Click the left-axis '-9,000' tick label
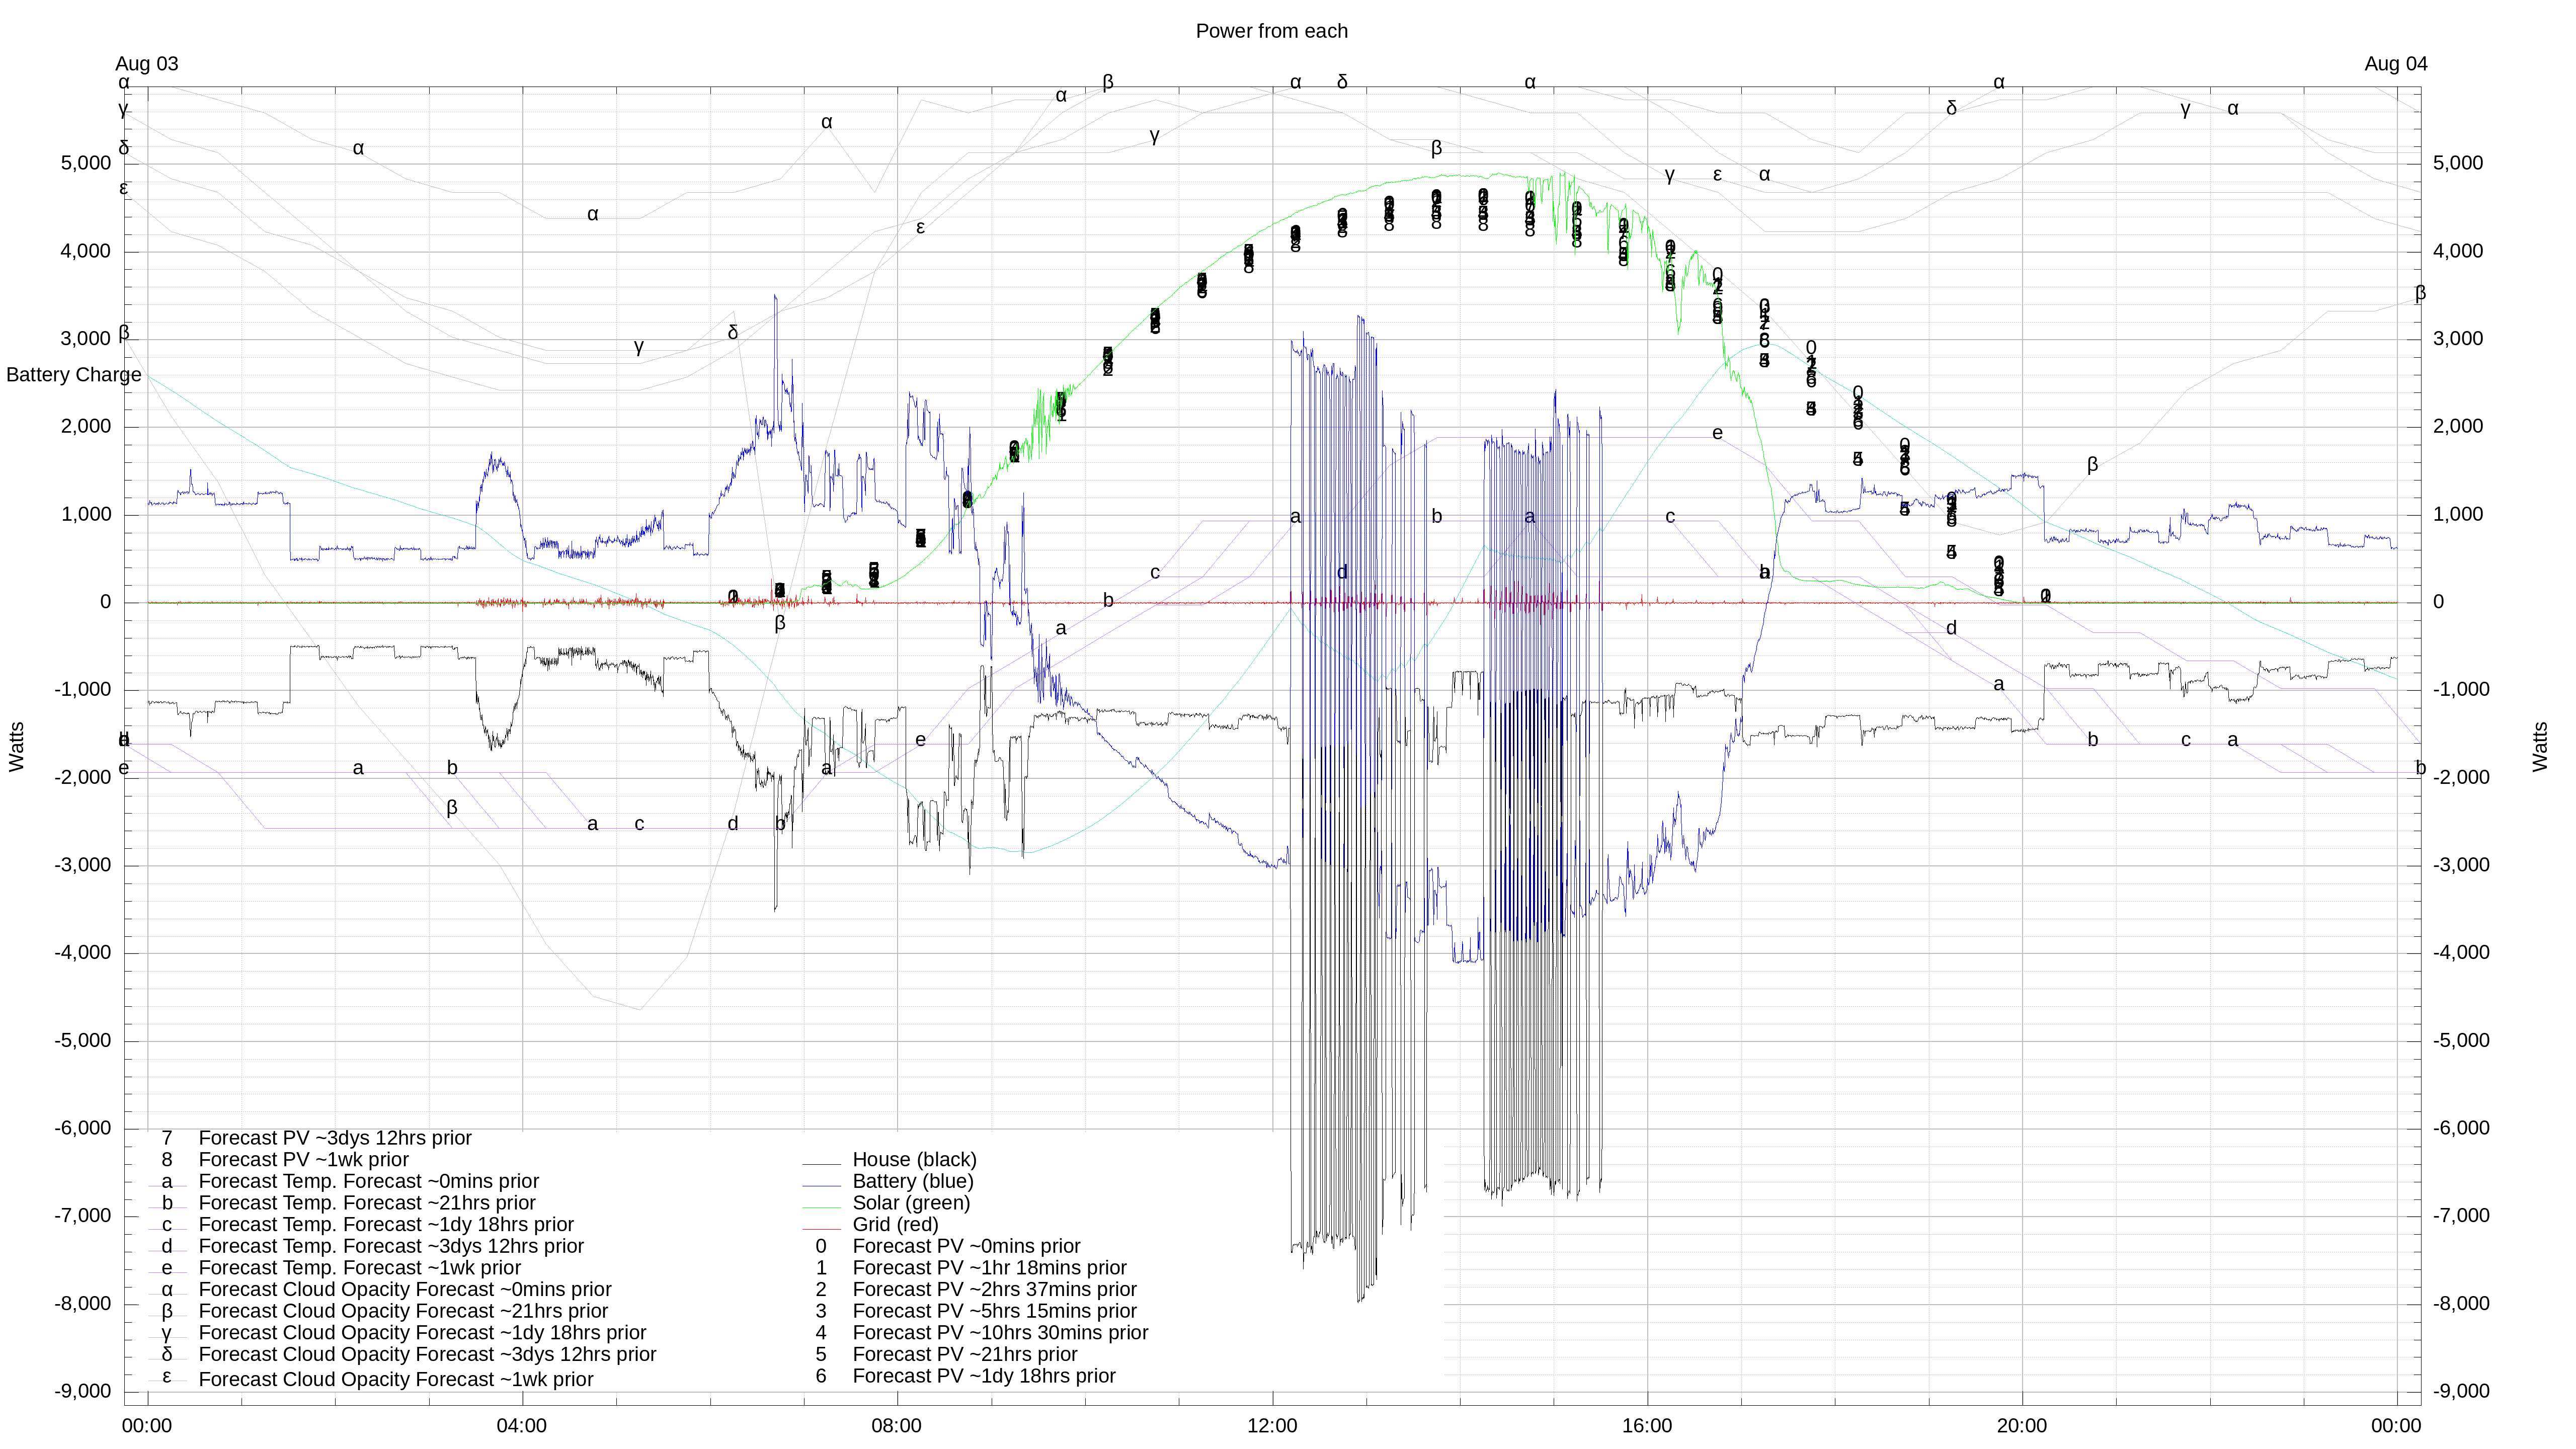2576x1449 pixels. tap(83, 1392)
